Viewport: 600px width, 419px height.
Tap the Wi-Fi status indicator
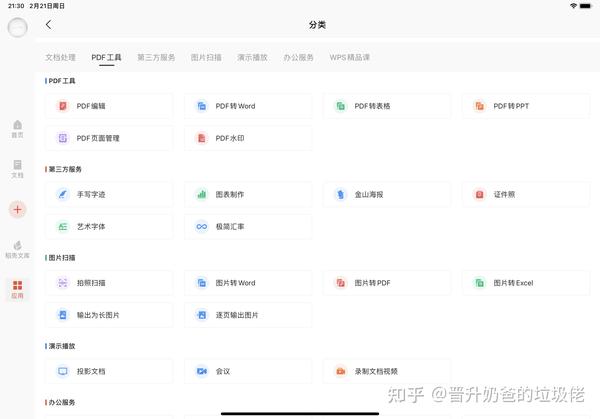click(x=573, y=6)
